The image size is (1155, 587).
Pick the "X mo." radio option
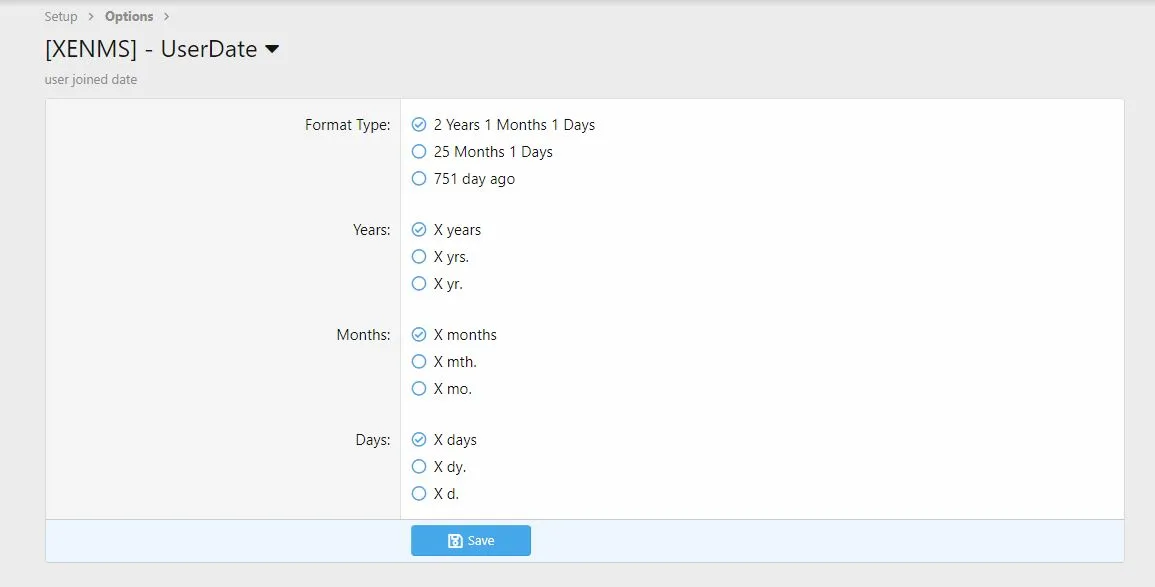pos(419,389)
